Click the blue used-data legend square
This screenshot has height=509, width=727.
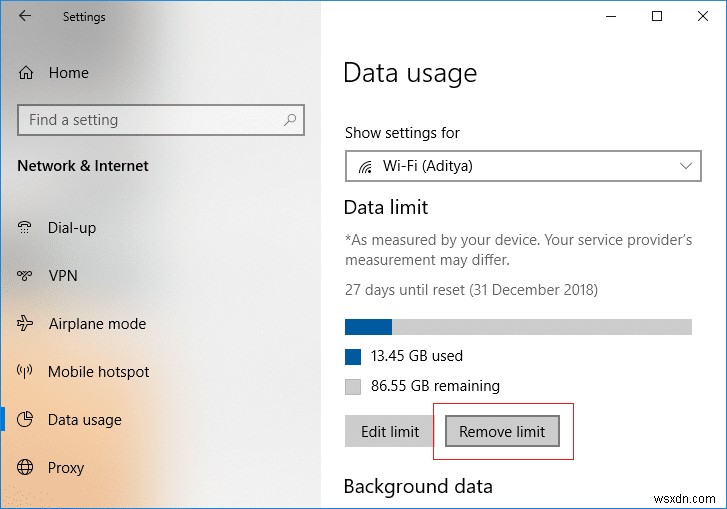point(352,356)
